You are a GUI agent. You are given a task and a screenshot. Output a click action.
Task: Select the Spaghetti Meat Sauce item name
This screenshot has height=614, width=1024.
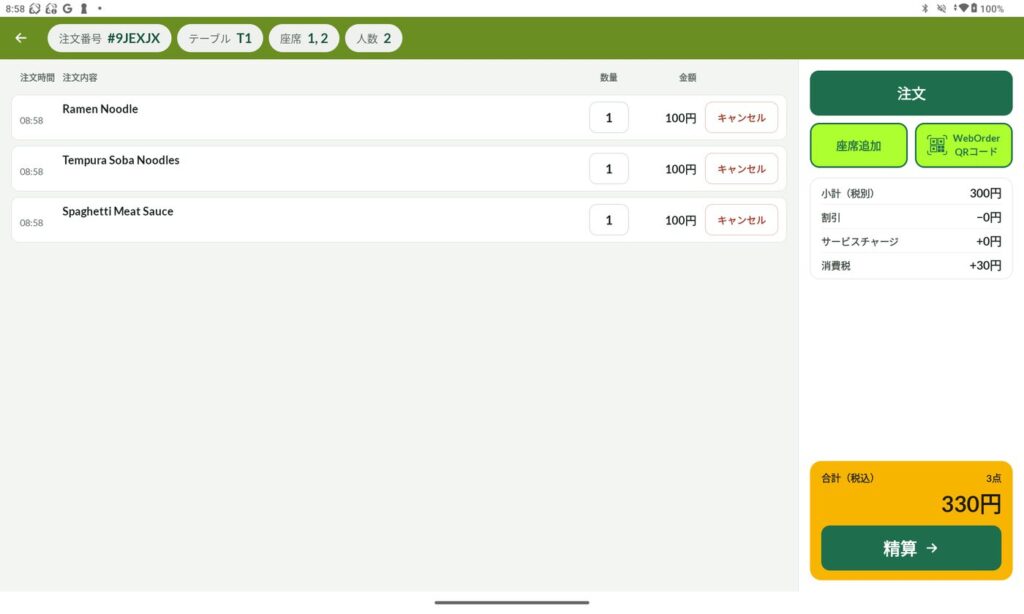point(118,211)
